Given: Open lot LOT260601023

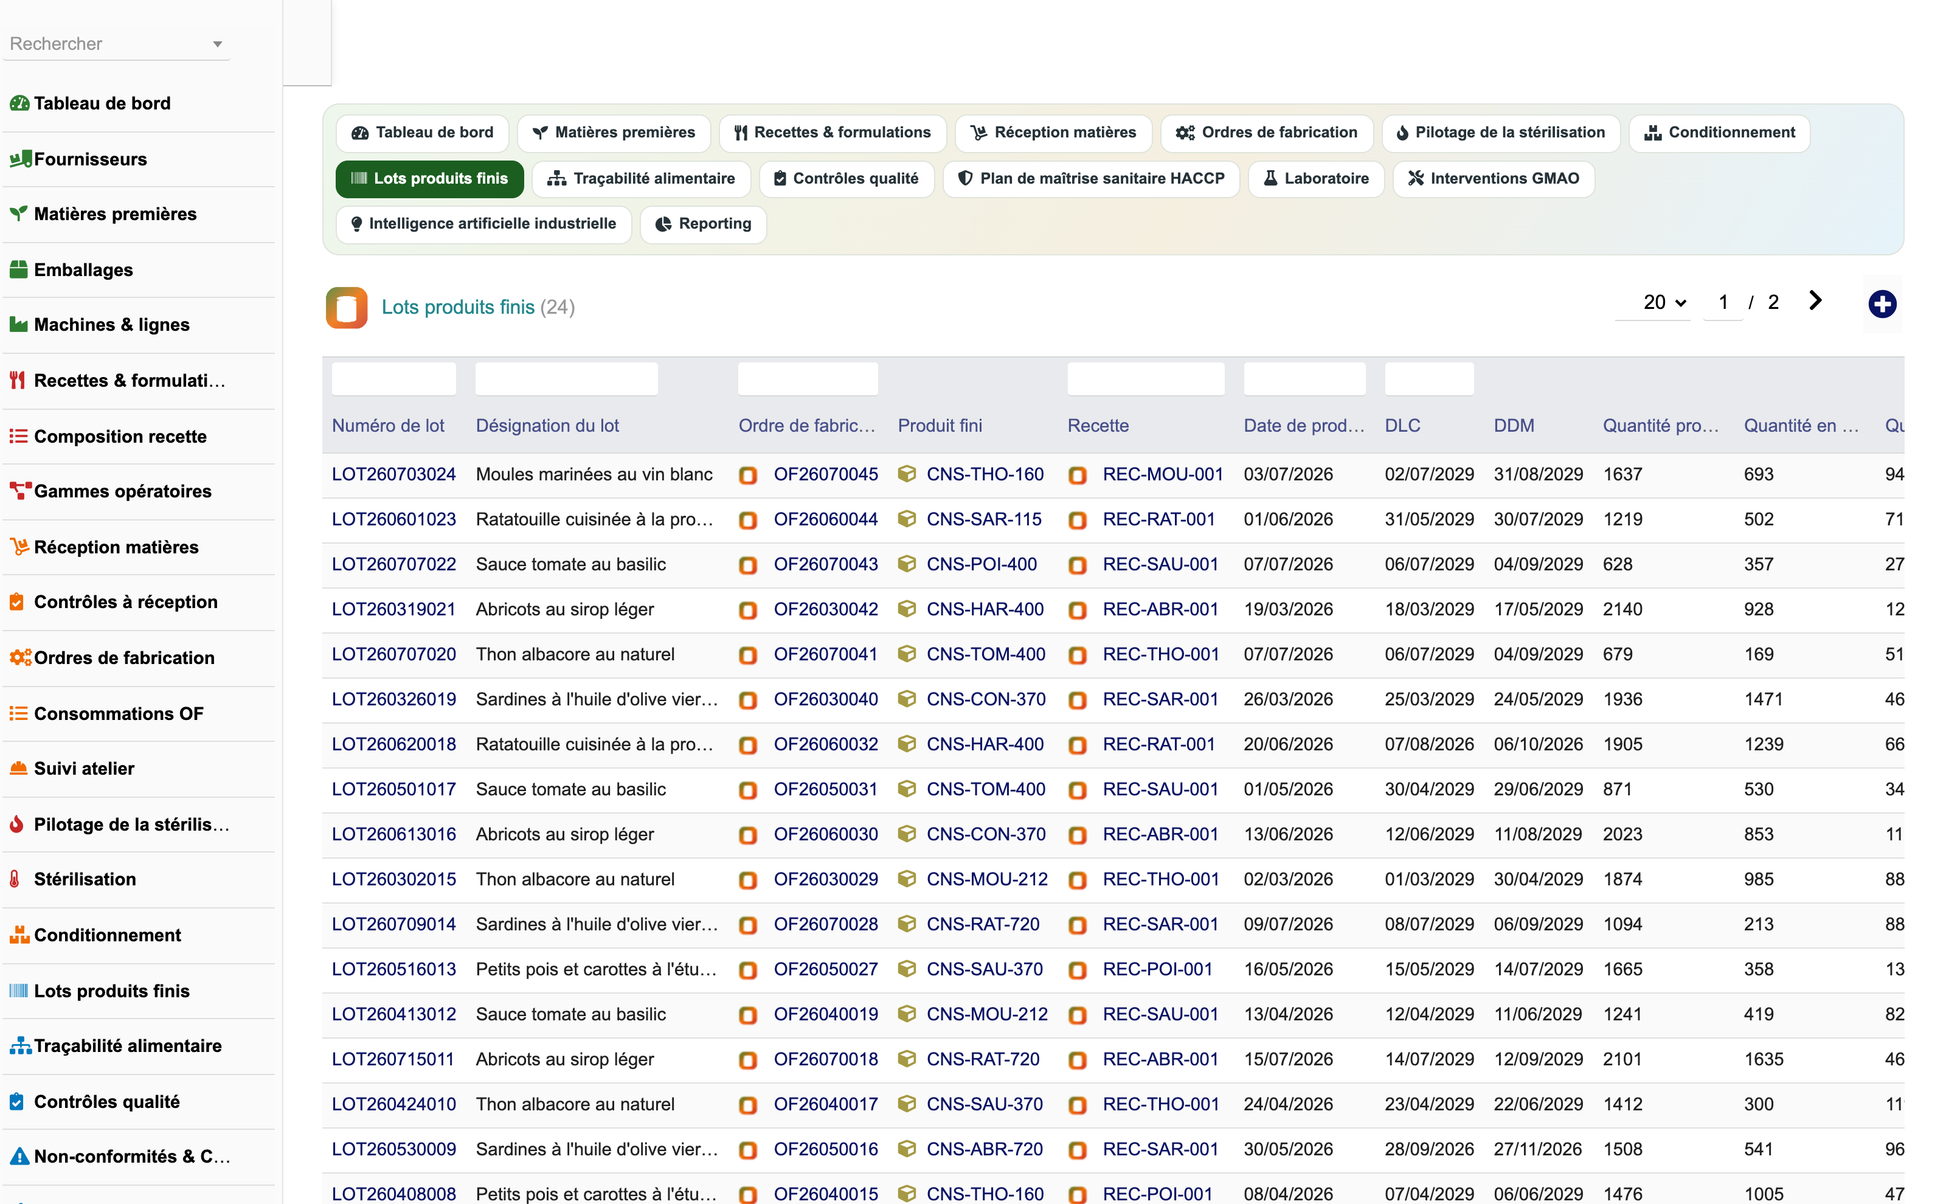Looking at the screenshot, I should (x=394, y=519).
